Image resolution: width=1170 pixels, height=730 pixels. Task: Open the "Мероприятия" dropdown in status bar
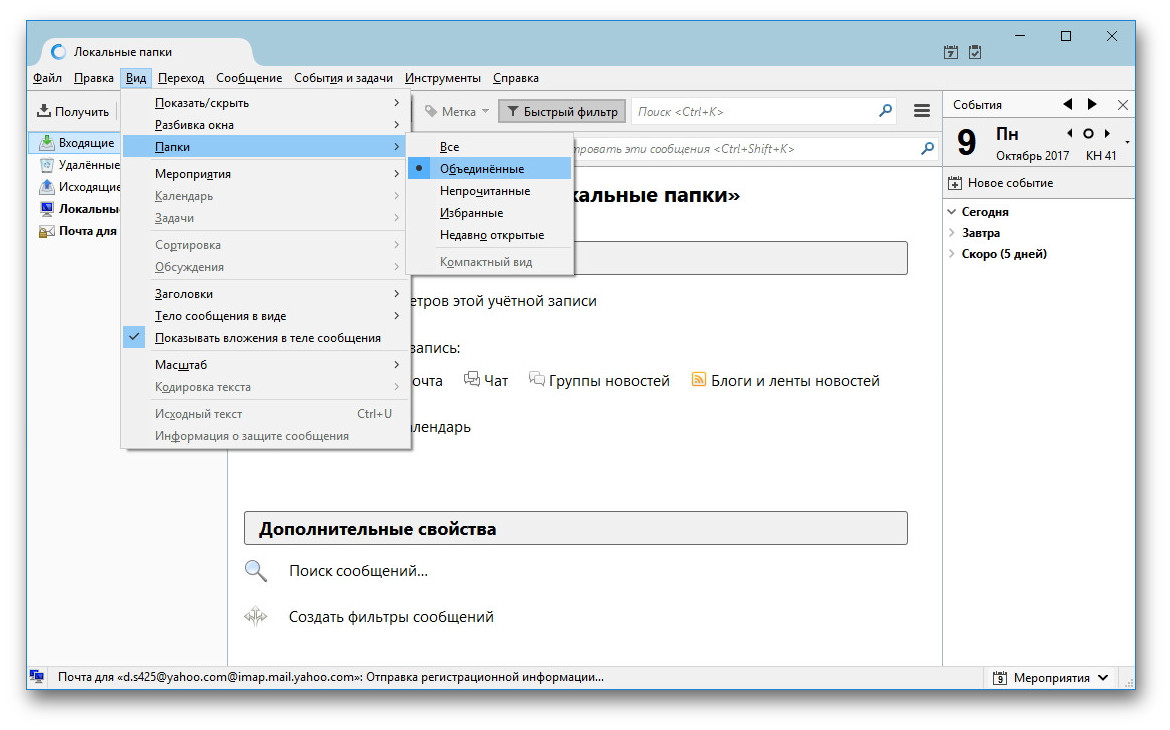pos(1051,677)
